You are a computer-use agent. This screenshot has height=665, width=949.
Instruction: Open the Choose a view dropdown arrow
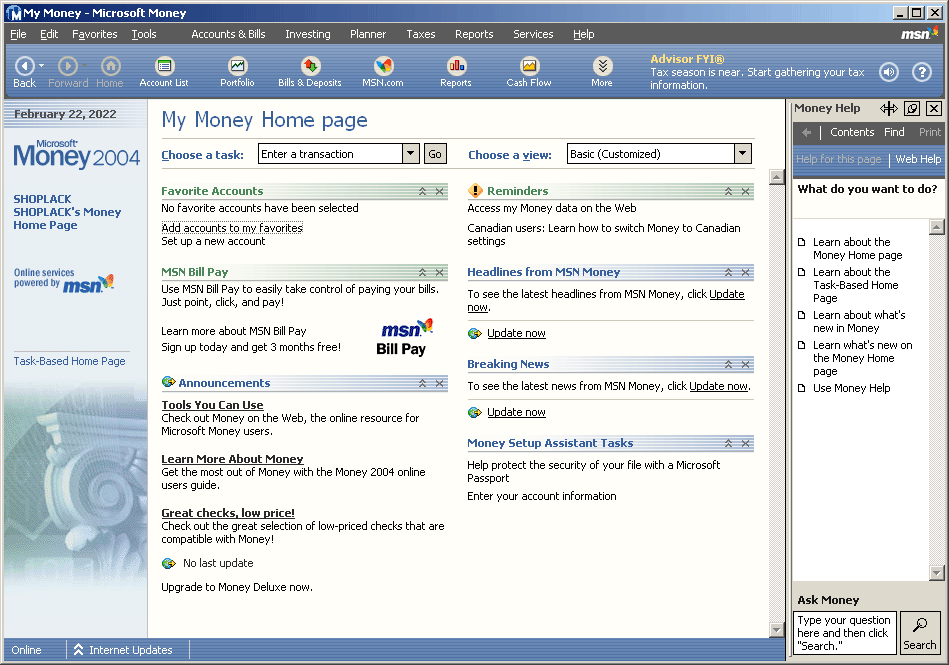pos(743,154)
